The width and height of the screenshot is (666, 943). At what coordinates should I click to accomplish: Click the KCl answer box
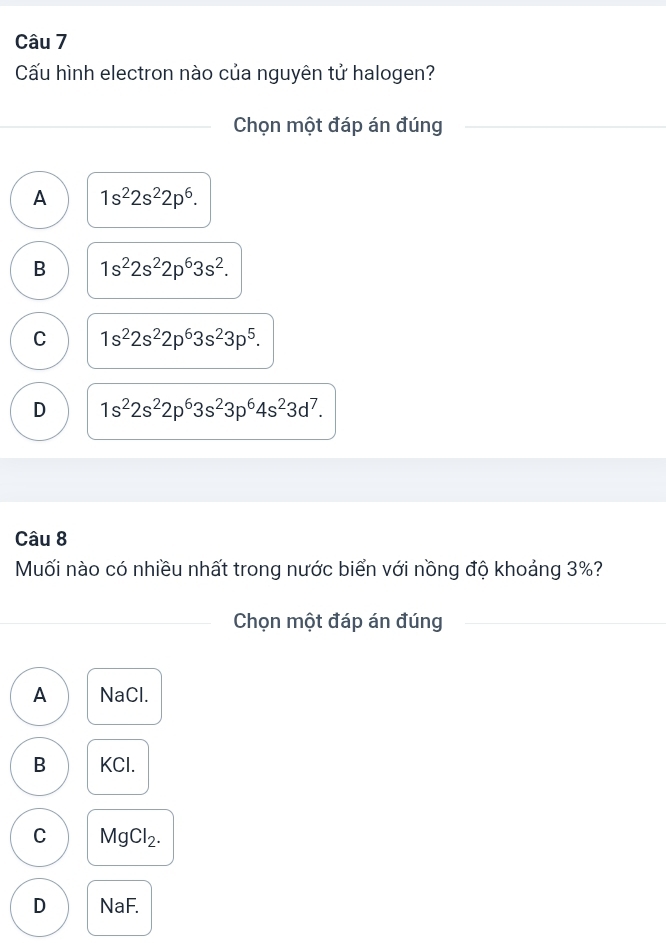point(118,766)
